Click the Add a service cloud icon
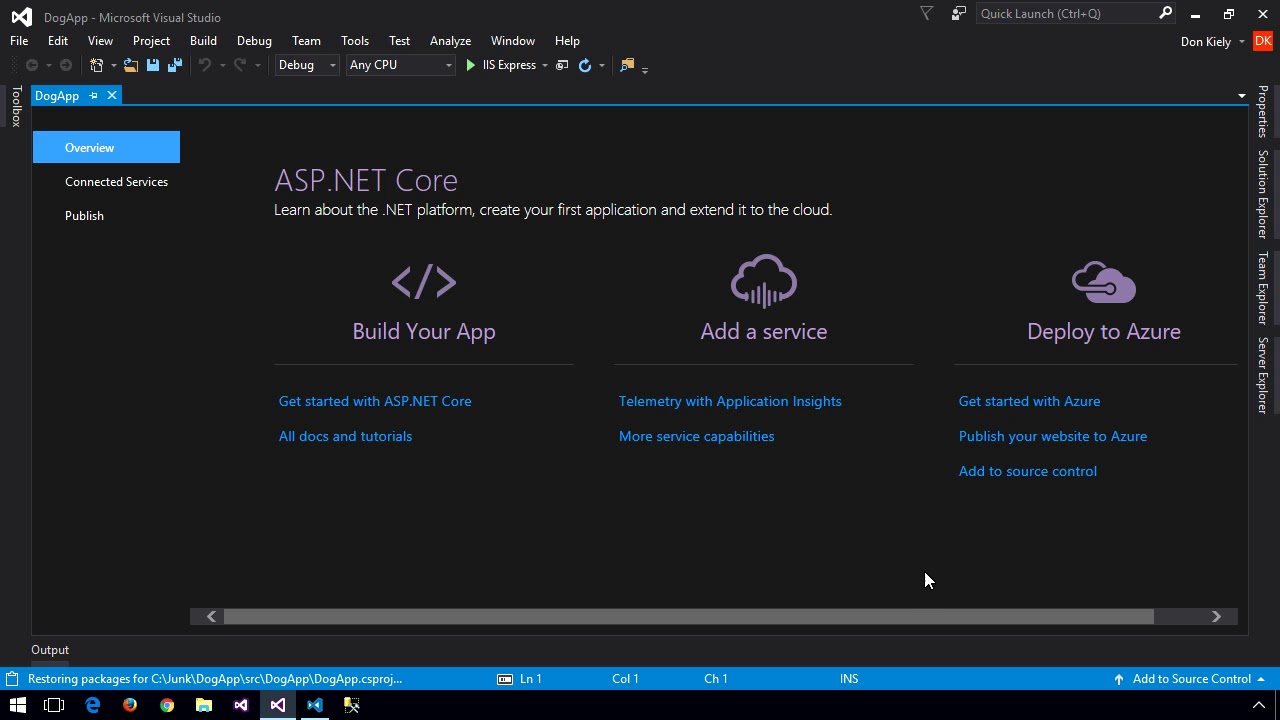This screenshot has width=1280, height=720. tap(764, 280)
